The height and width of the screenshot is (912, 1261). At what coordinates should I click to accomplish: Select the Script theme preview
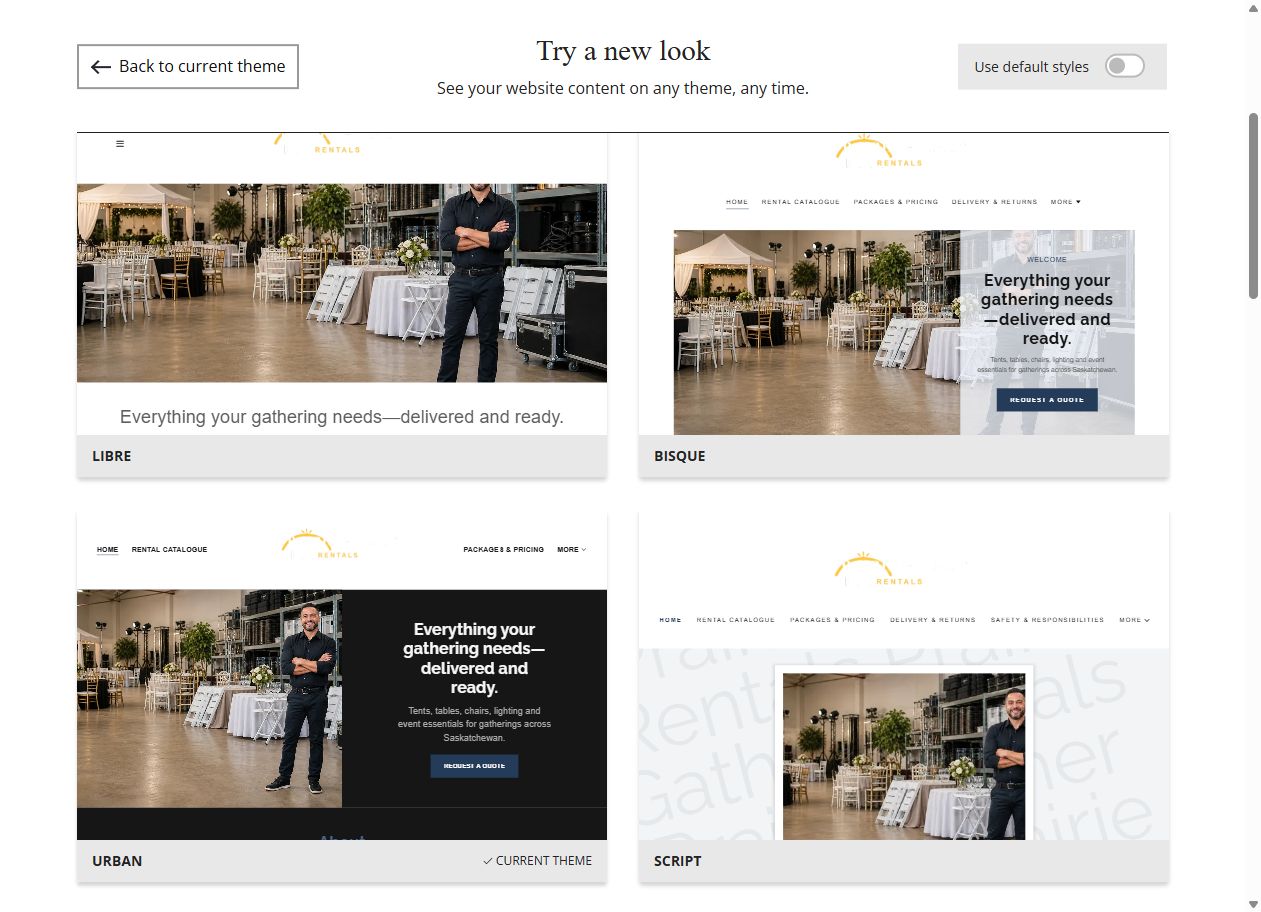(x=904, y=676)
